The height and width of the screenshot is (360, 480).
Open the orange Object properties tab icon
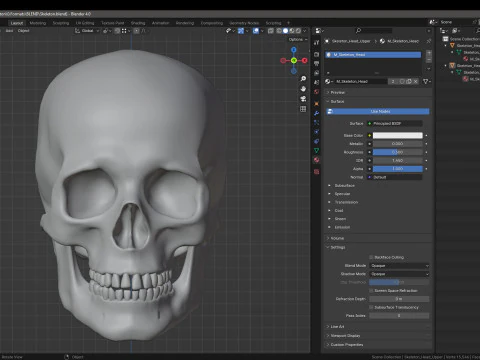pyautogui.click(x=316, y=104)
